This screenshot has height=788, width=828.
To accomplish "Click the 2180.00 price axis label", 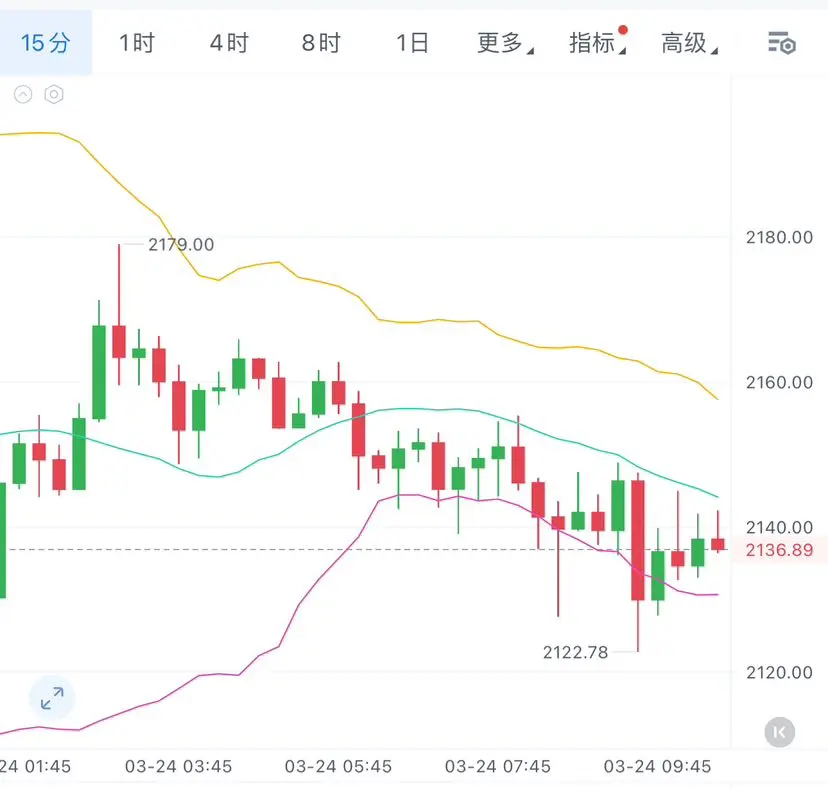I will click(x=779, y=237).
